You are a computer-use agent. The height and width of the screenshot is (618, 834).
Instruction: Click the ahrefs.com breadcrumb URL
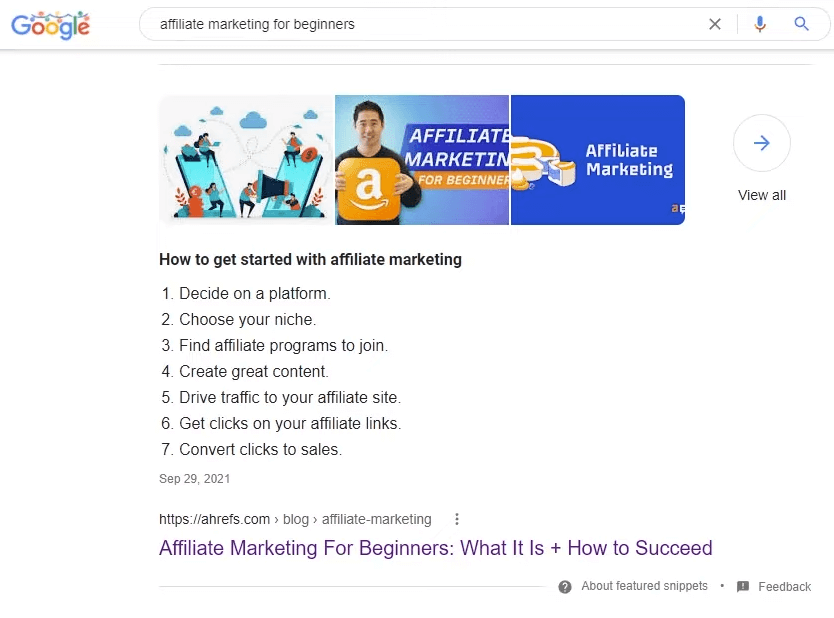tap(295, 519)
